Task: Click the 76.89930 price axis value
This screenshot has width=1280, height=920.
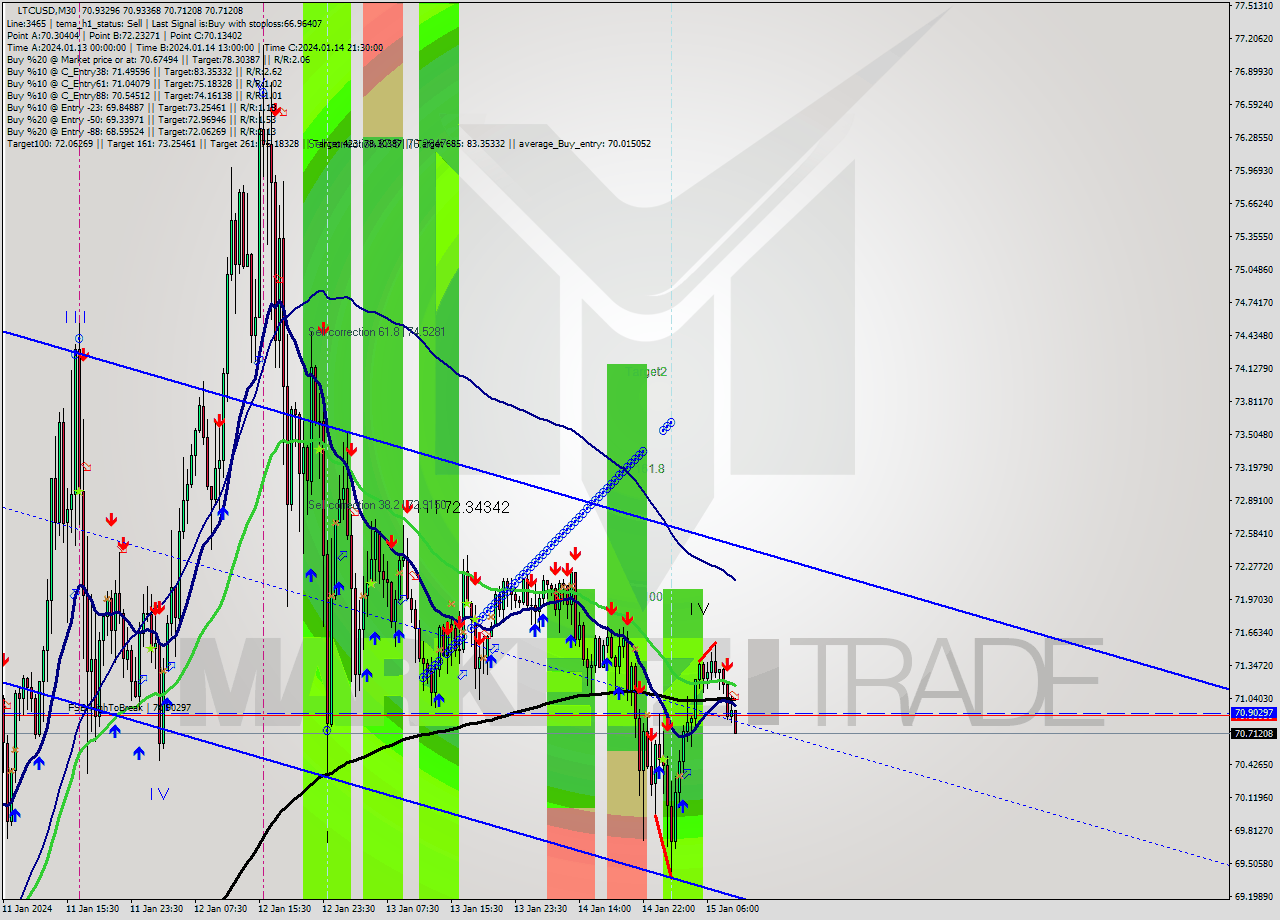Action: [x=1254, y=72]
